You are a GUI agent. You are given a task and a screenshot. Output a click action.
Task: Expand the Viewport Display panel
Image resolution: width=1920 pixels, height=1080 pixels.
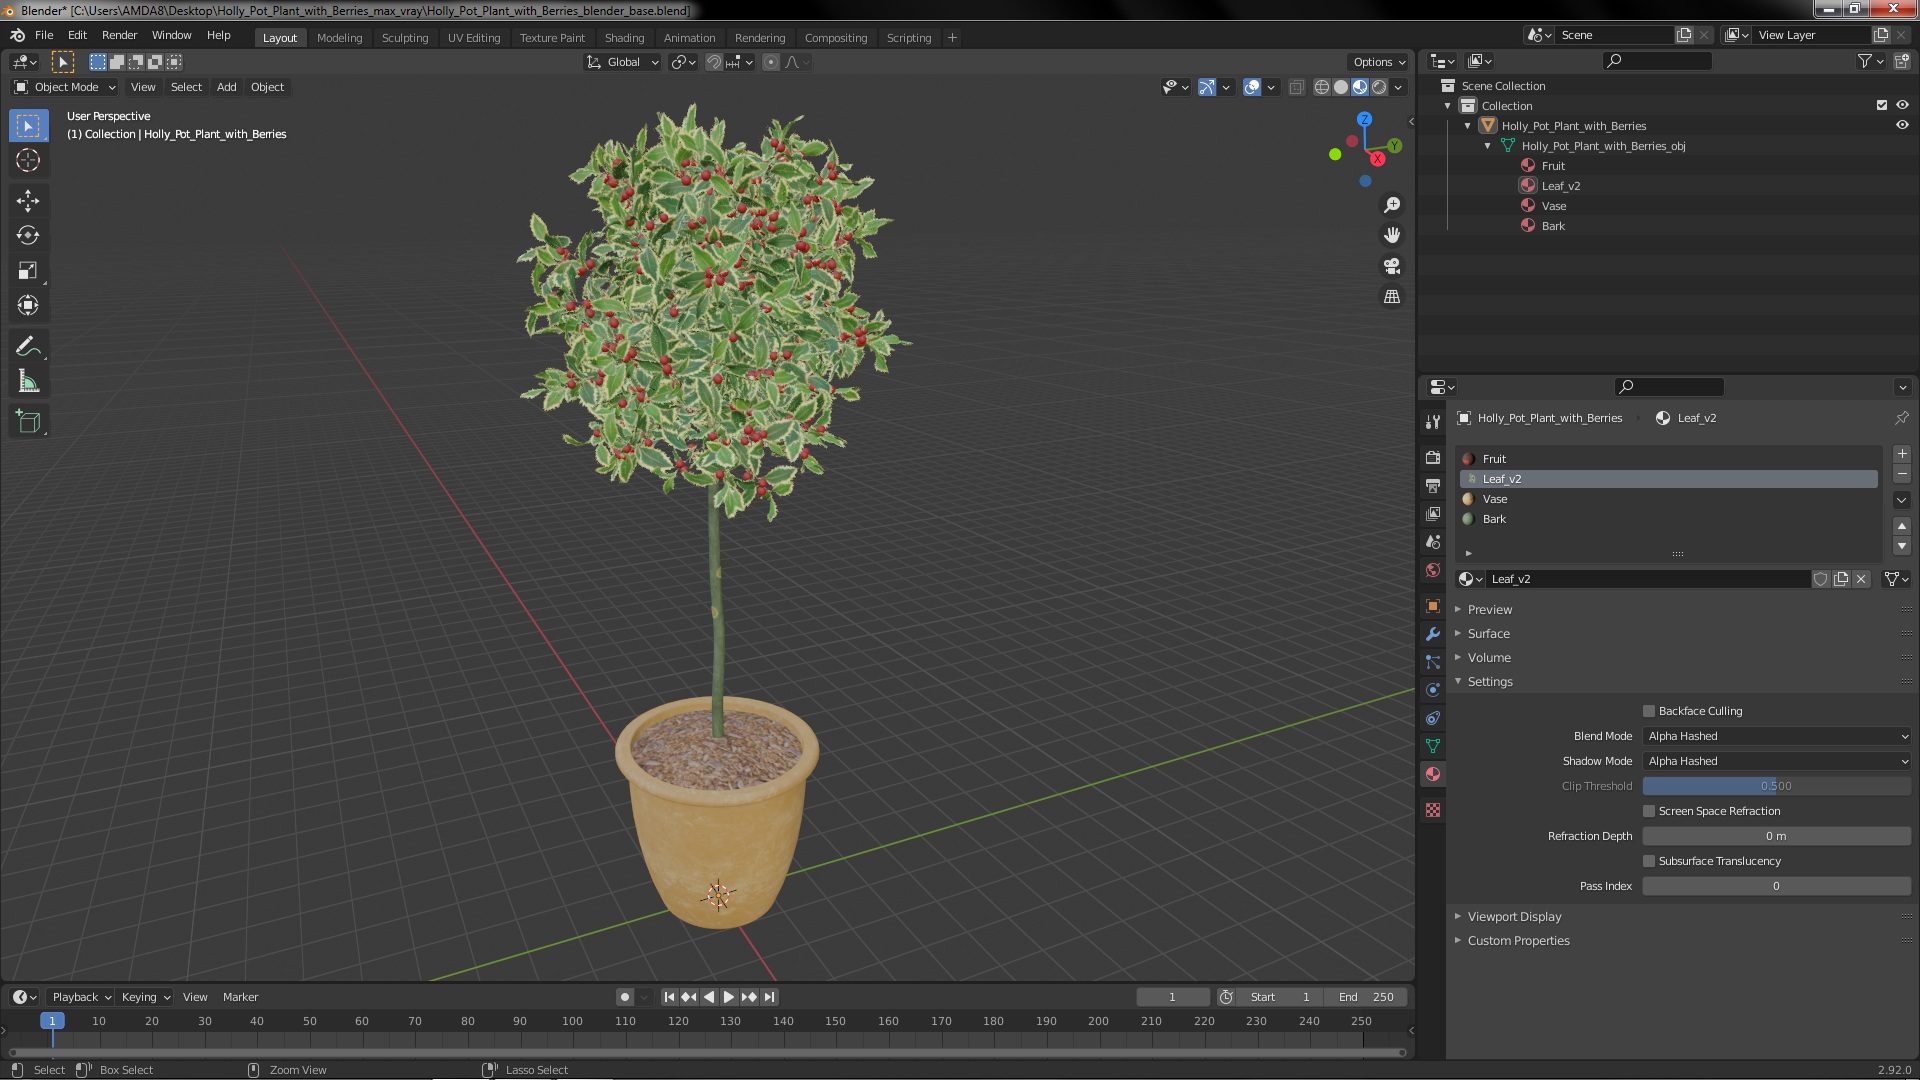(x=1514, y=916)
